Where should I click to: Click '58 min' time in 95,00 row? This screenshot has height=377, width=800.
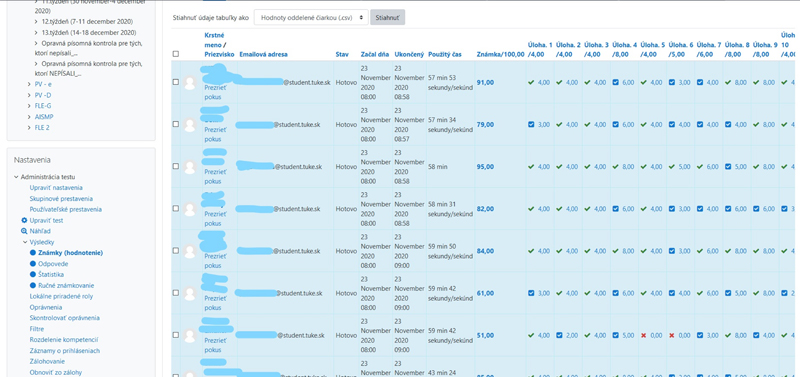(437, 167)
